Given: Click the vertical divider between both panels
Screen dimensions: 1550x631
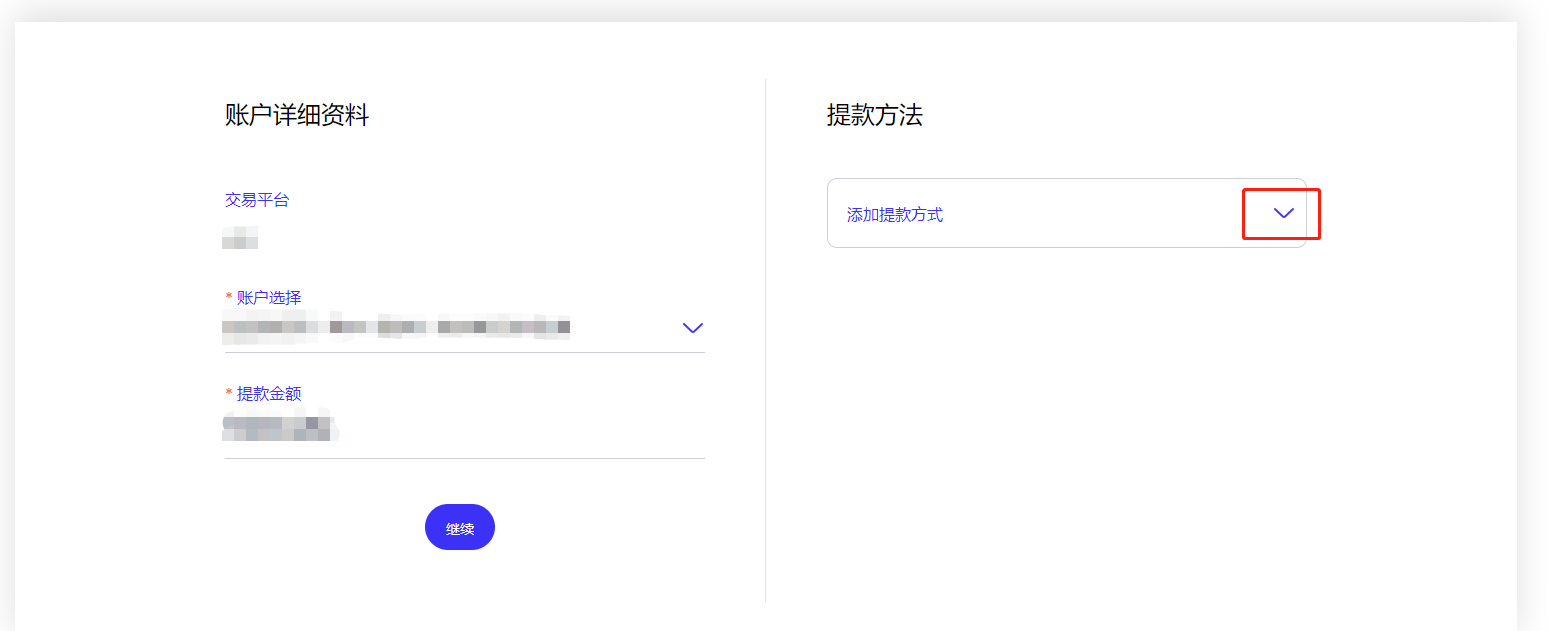Looking at the screenshot, I should coord(765,340).
